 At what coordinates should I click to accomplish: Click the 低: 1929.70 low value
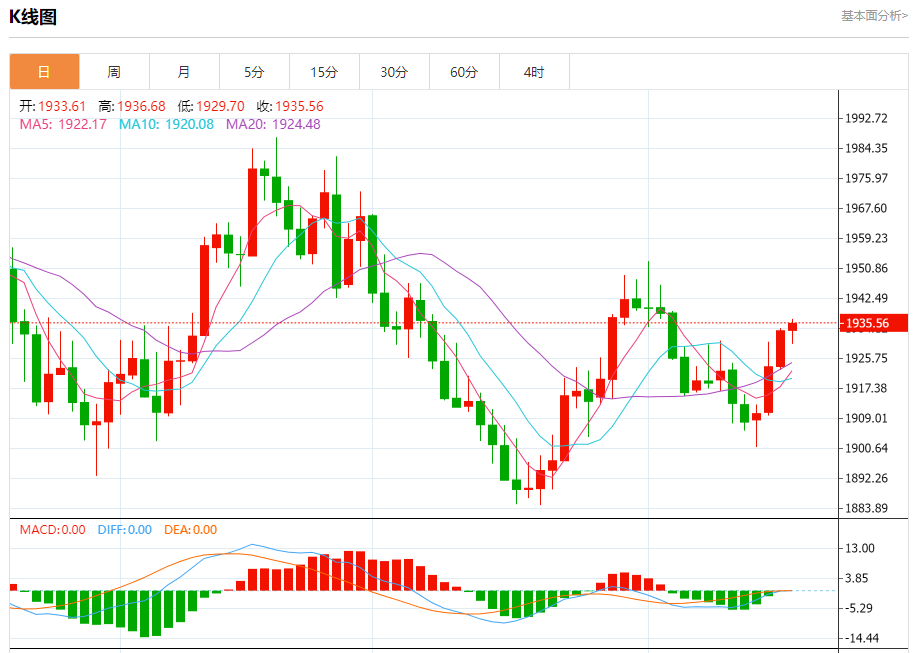click(x=211, y=106)
